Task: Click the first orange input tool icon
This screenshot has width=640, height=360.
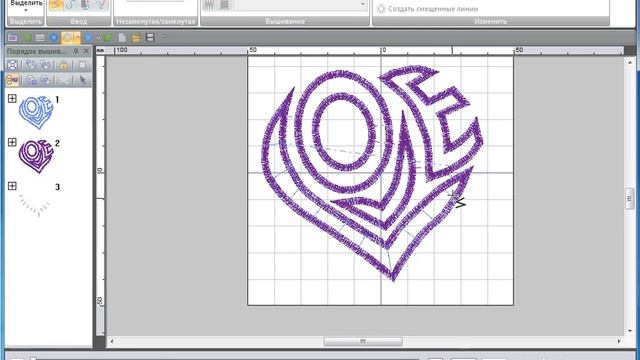Action: point(56,5)
